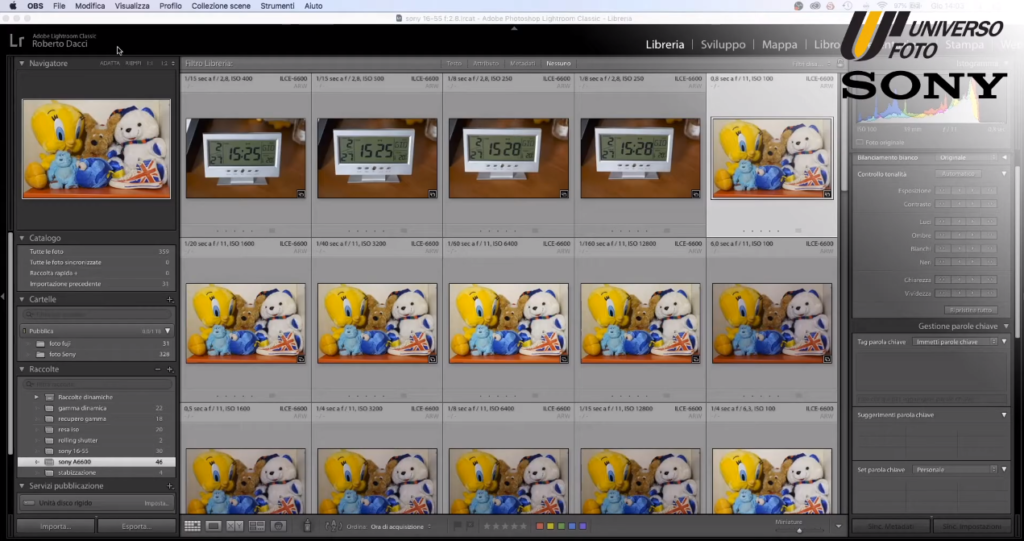
Task: Filter library by Metadati
Action: (522, 63)
